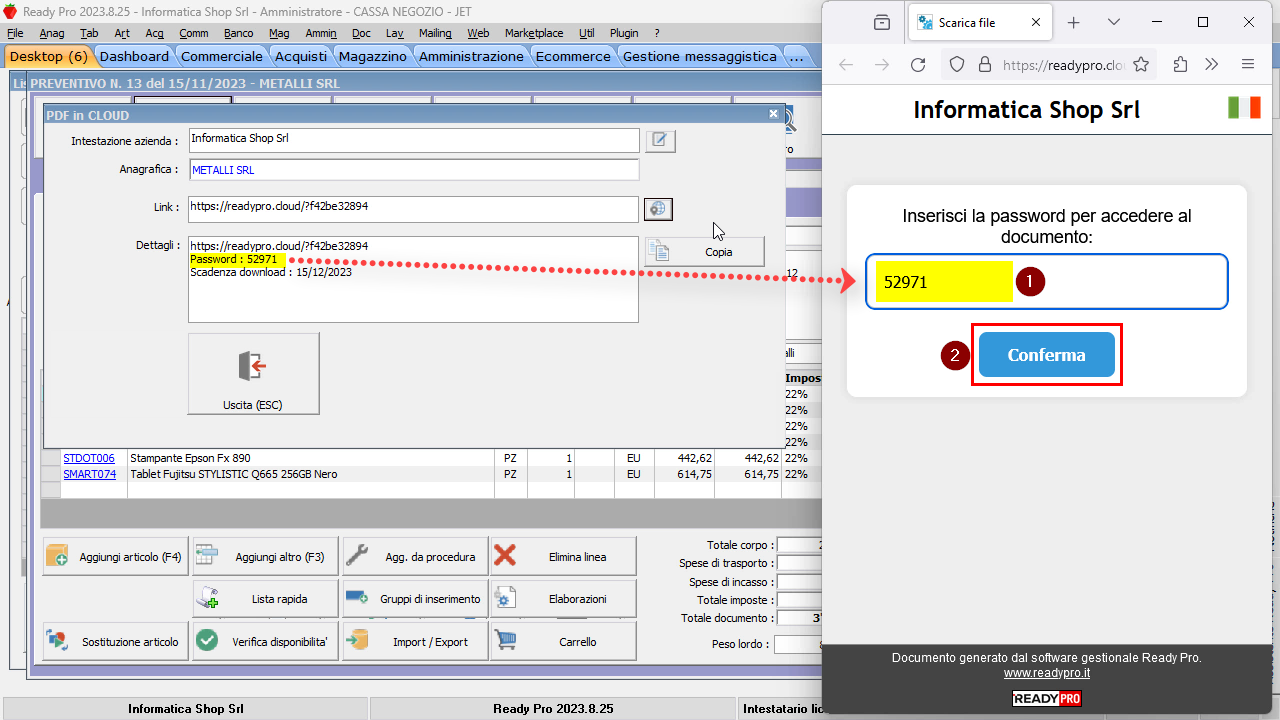Open the Carrello shopping cart button

tap(563, 642)
